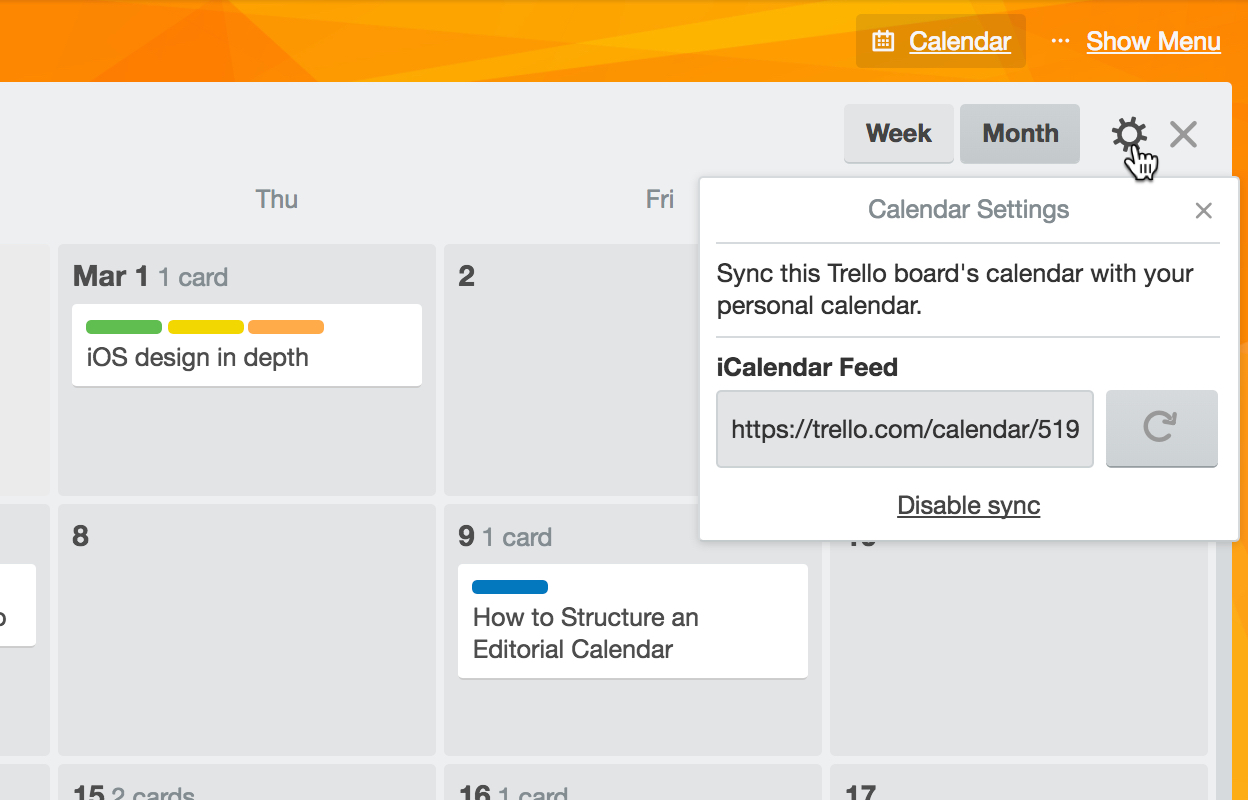1248x800 pixels.
Task: Regenerate the iCalendar feed URL
Action: [x=1161, y=429]
